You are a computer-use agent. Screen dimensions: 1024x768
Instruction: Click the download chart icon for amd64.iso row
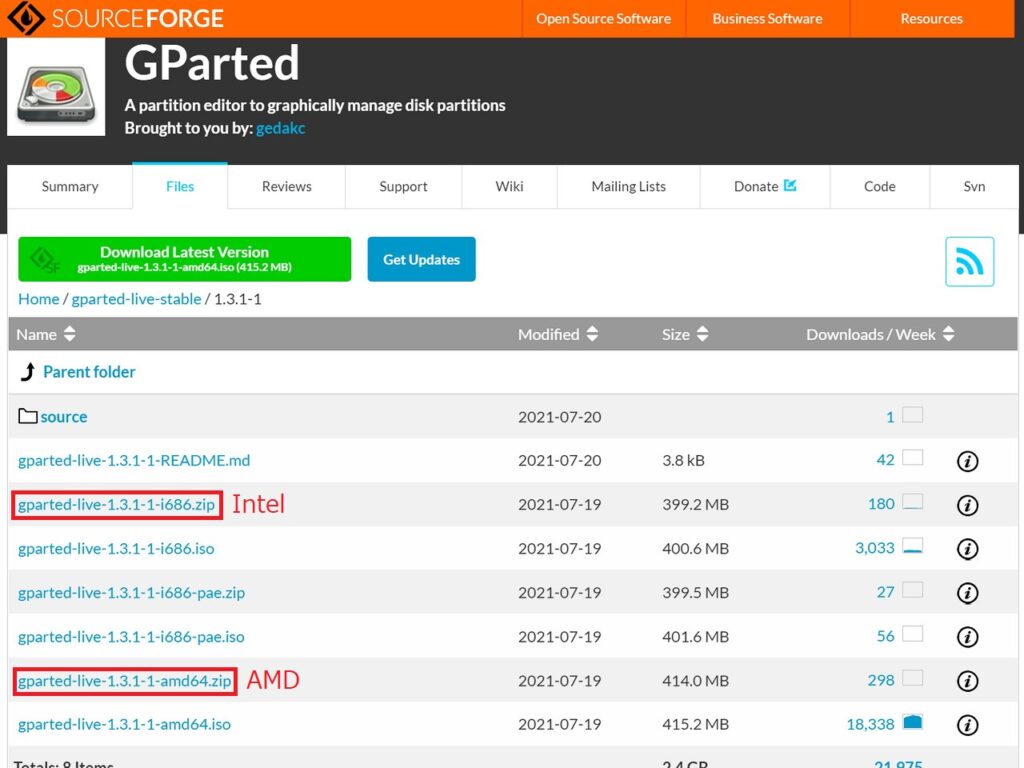[912, 722]
